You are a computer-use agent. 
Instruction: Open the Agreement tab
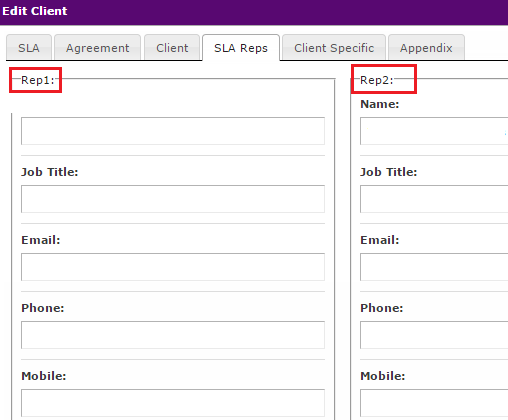97,48
